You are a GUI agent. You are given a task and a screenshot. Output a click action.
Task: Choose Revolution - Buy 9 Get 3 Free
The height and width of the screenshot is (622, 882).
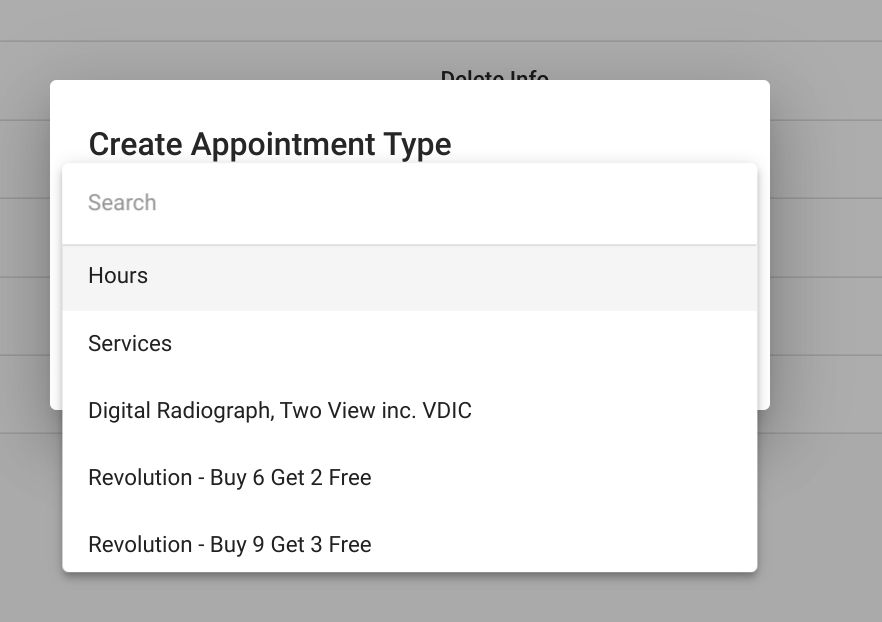tap(410, 543)
